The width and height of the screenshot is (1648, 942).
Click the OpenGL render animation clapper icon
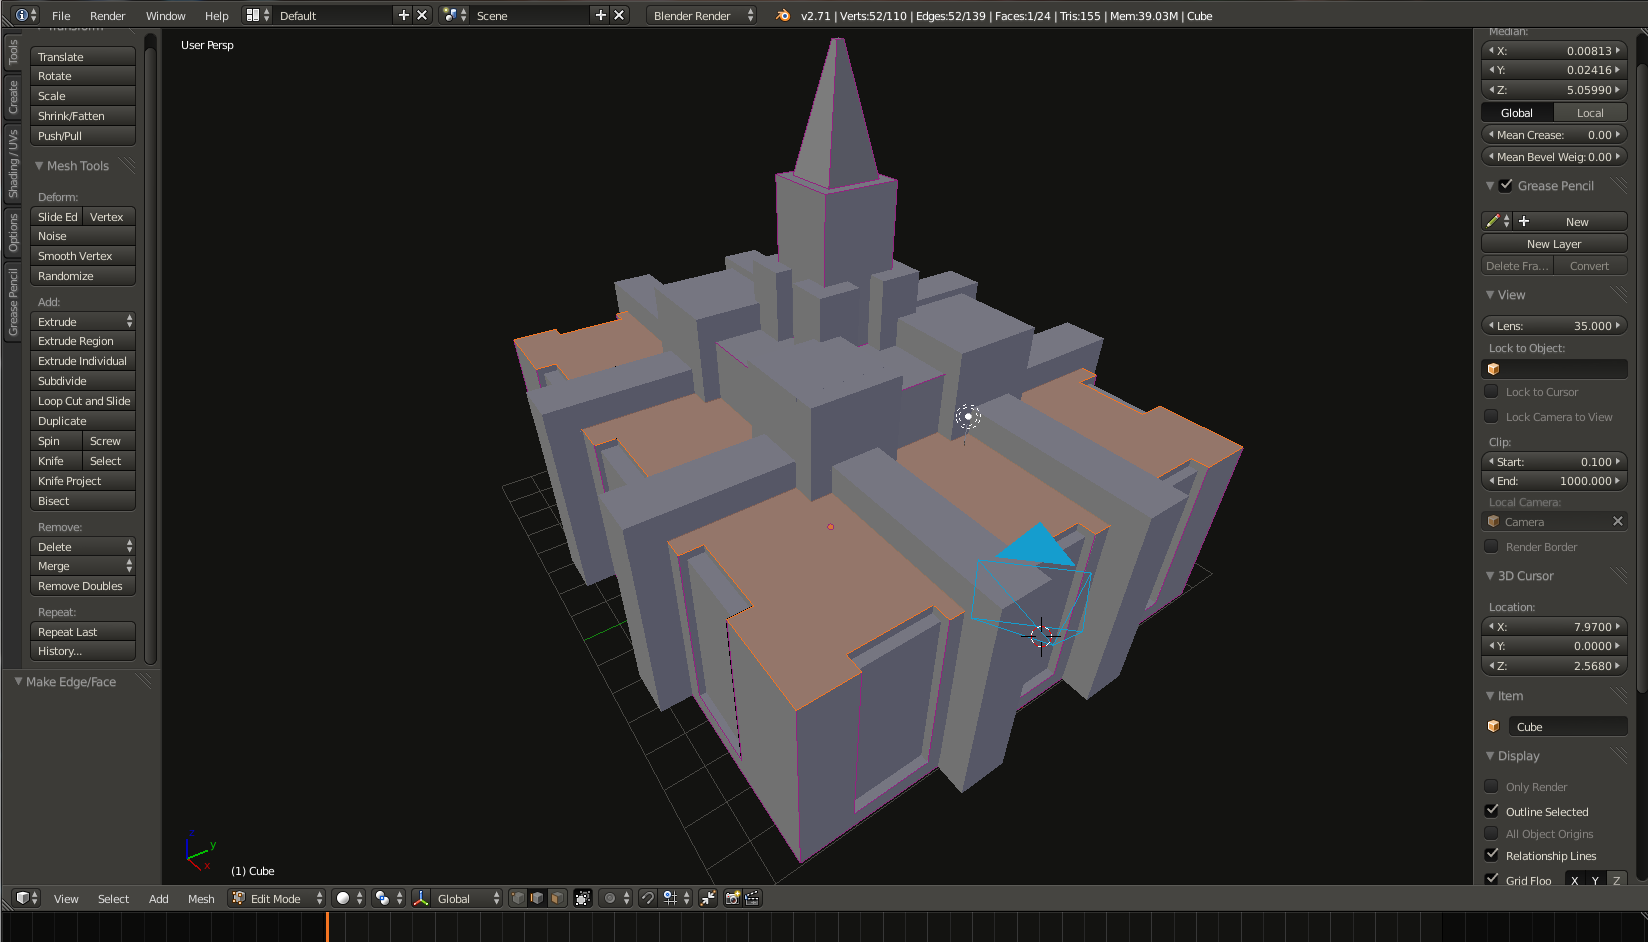pyautogui.click(x=752, y=898)
